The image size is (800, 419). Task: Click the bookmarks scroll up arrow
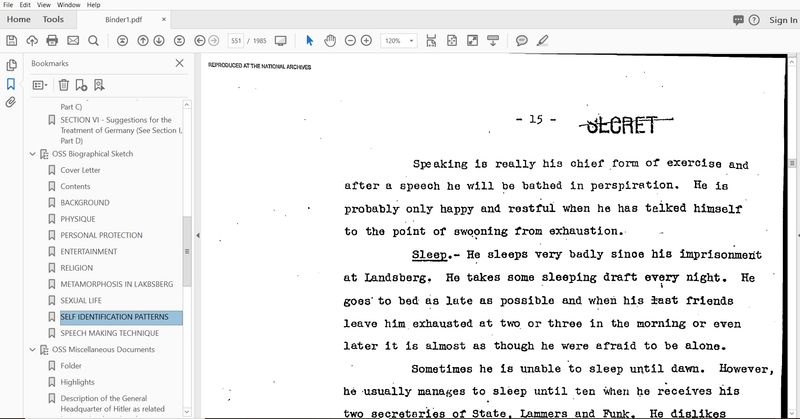[x=187, y=105]
